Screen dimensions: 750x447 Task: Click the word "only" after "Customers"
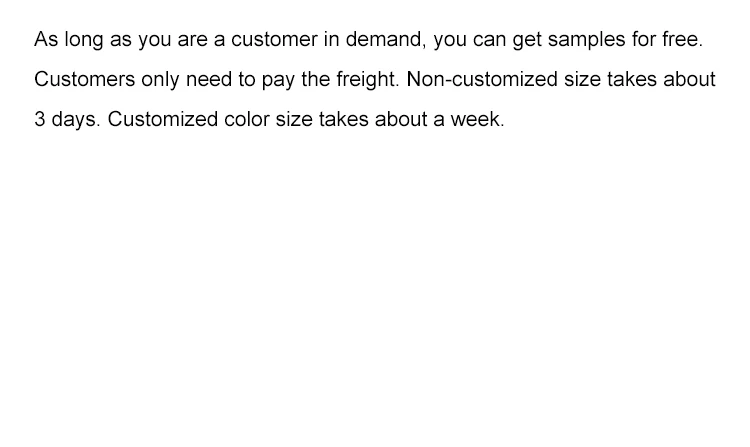[157, 81]
